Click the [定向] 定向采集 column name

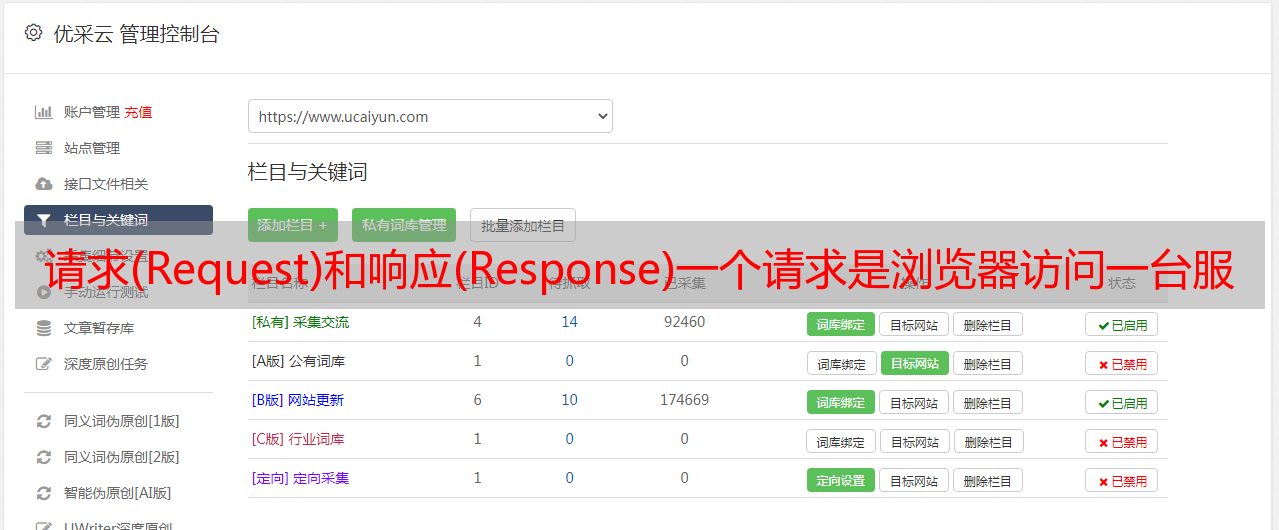click(300, 478)
